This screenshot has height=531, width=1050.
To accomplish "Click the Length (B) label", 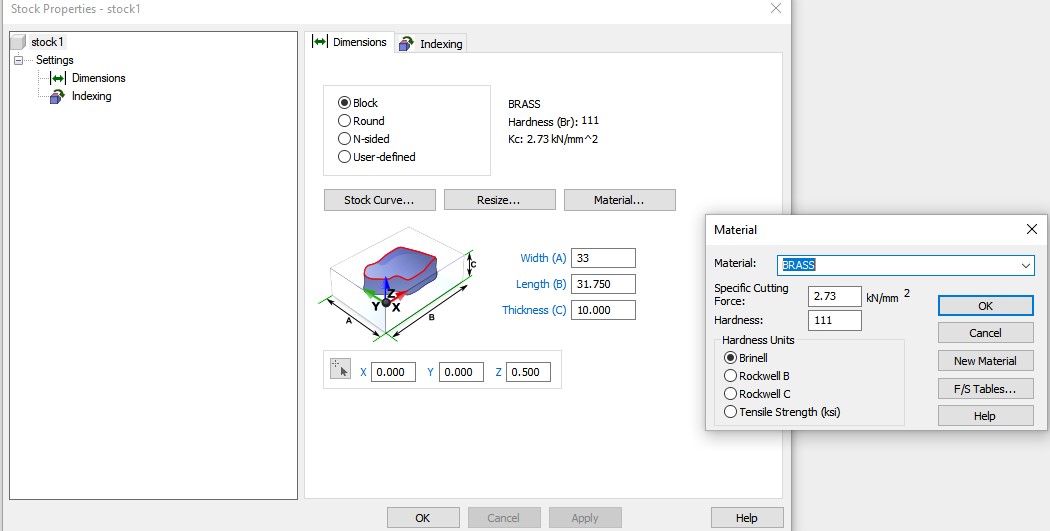I will [x=541, y=284].
